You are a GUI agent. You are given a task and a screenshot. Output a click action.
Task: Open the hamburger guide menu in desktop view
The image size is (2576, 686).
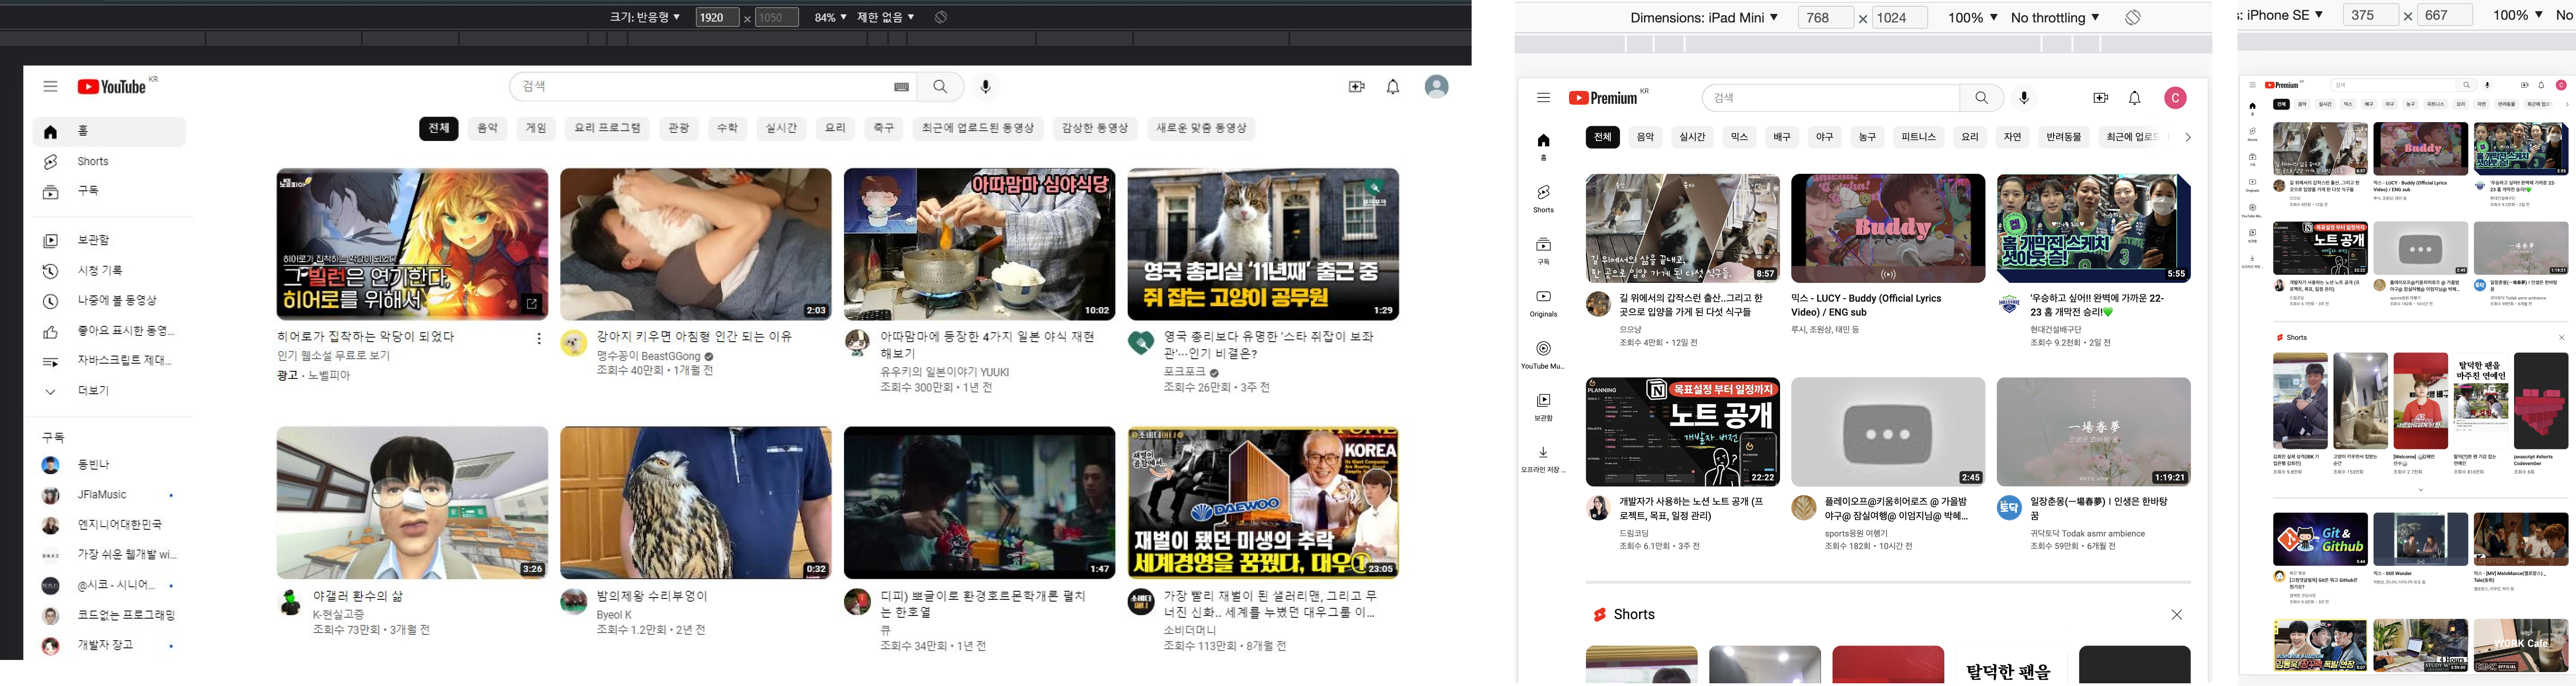pyautogui.click(x=50, y=87)
